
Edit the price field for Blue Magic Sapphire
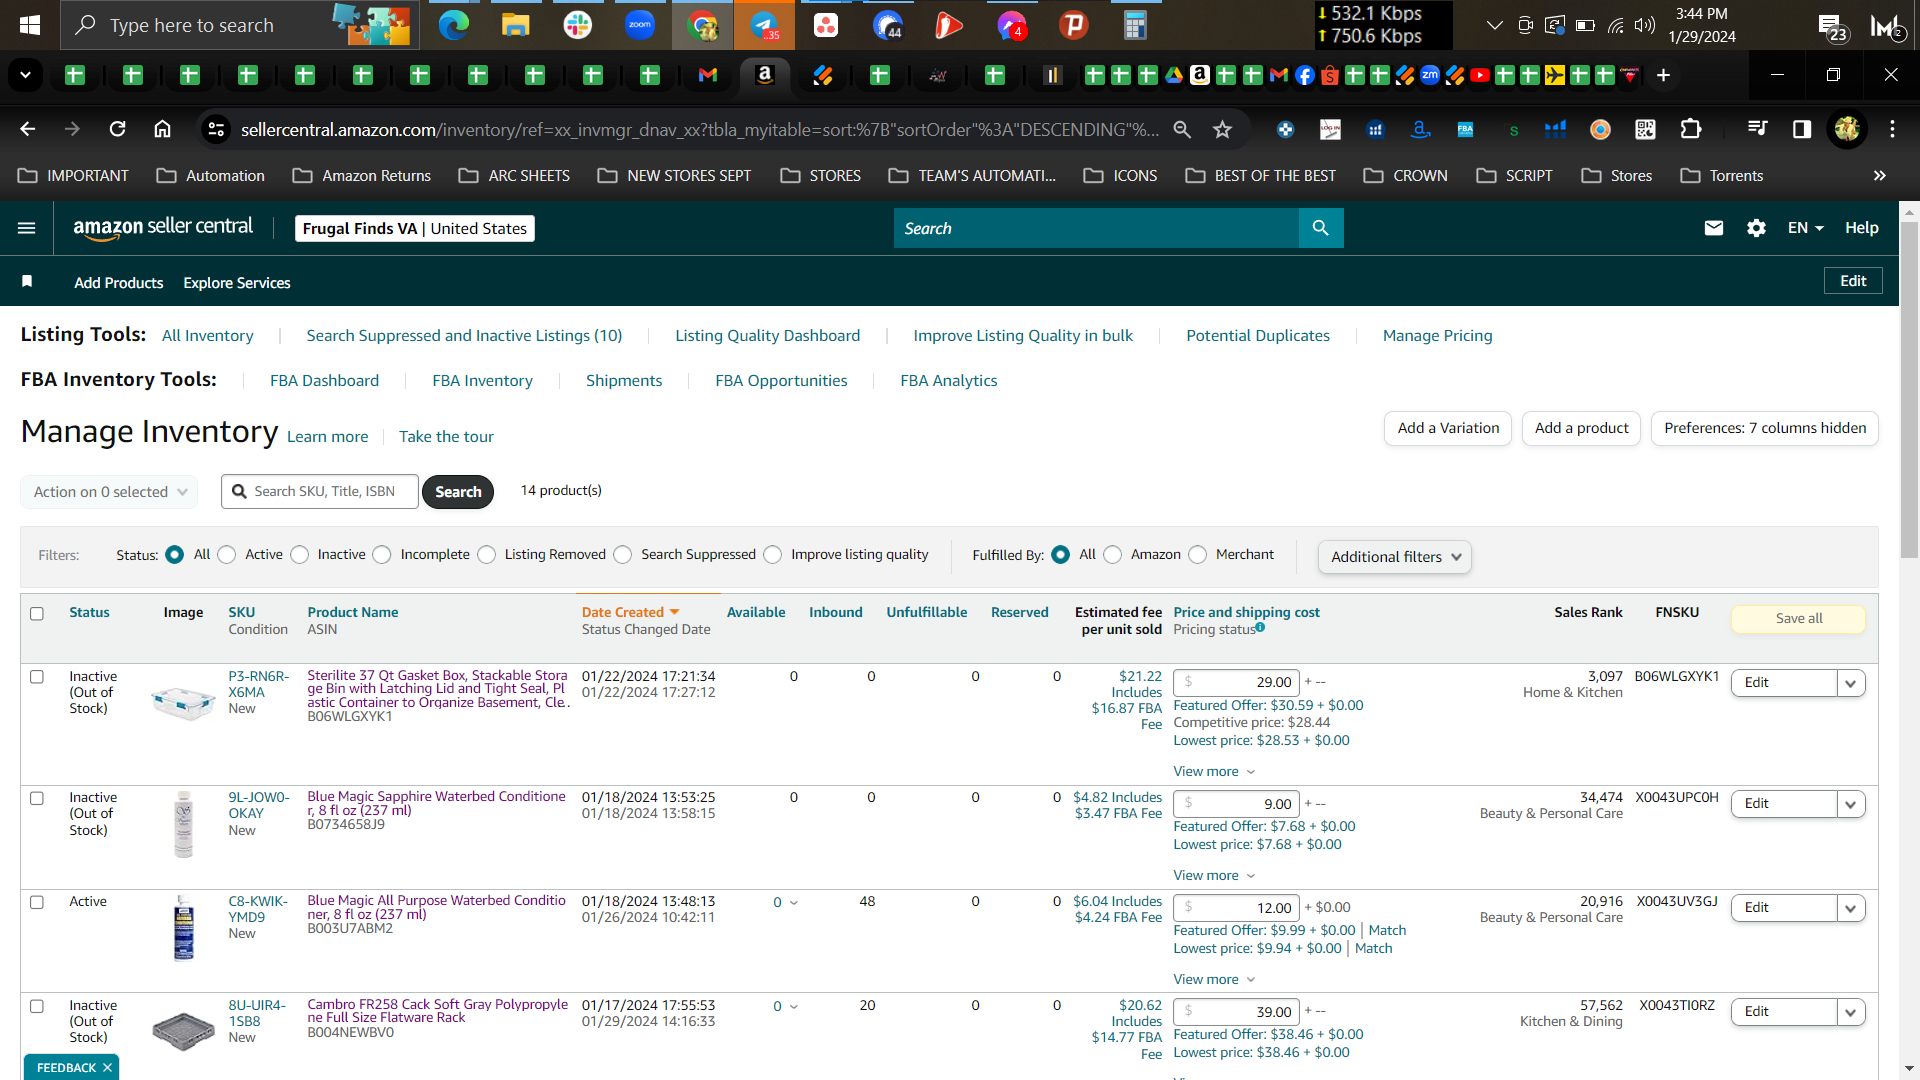(x=1236, y=804)
